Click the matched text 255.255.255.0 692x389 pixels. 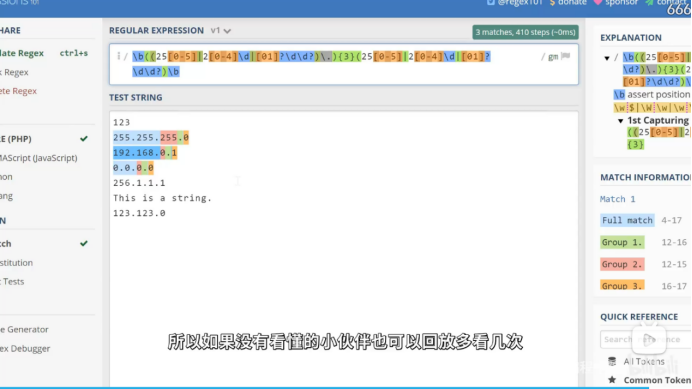(x=151, y=137)
